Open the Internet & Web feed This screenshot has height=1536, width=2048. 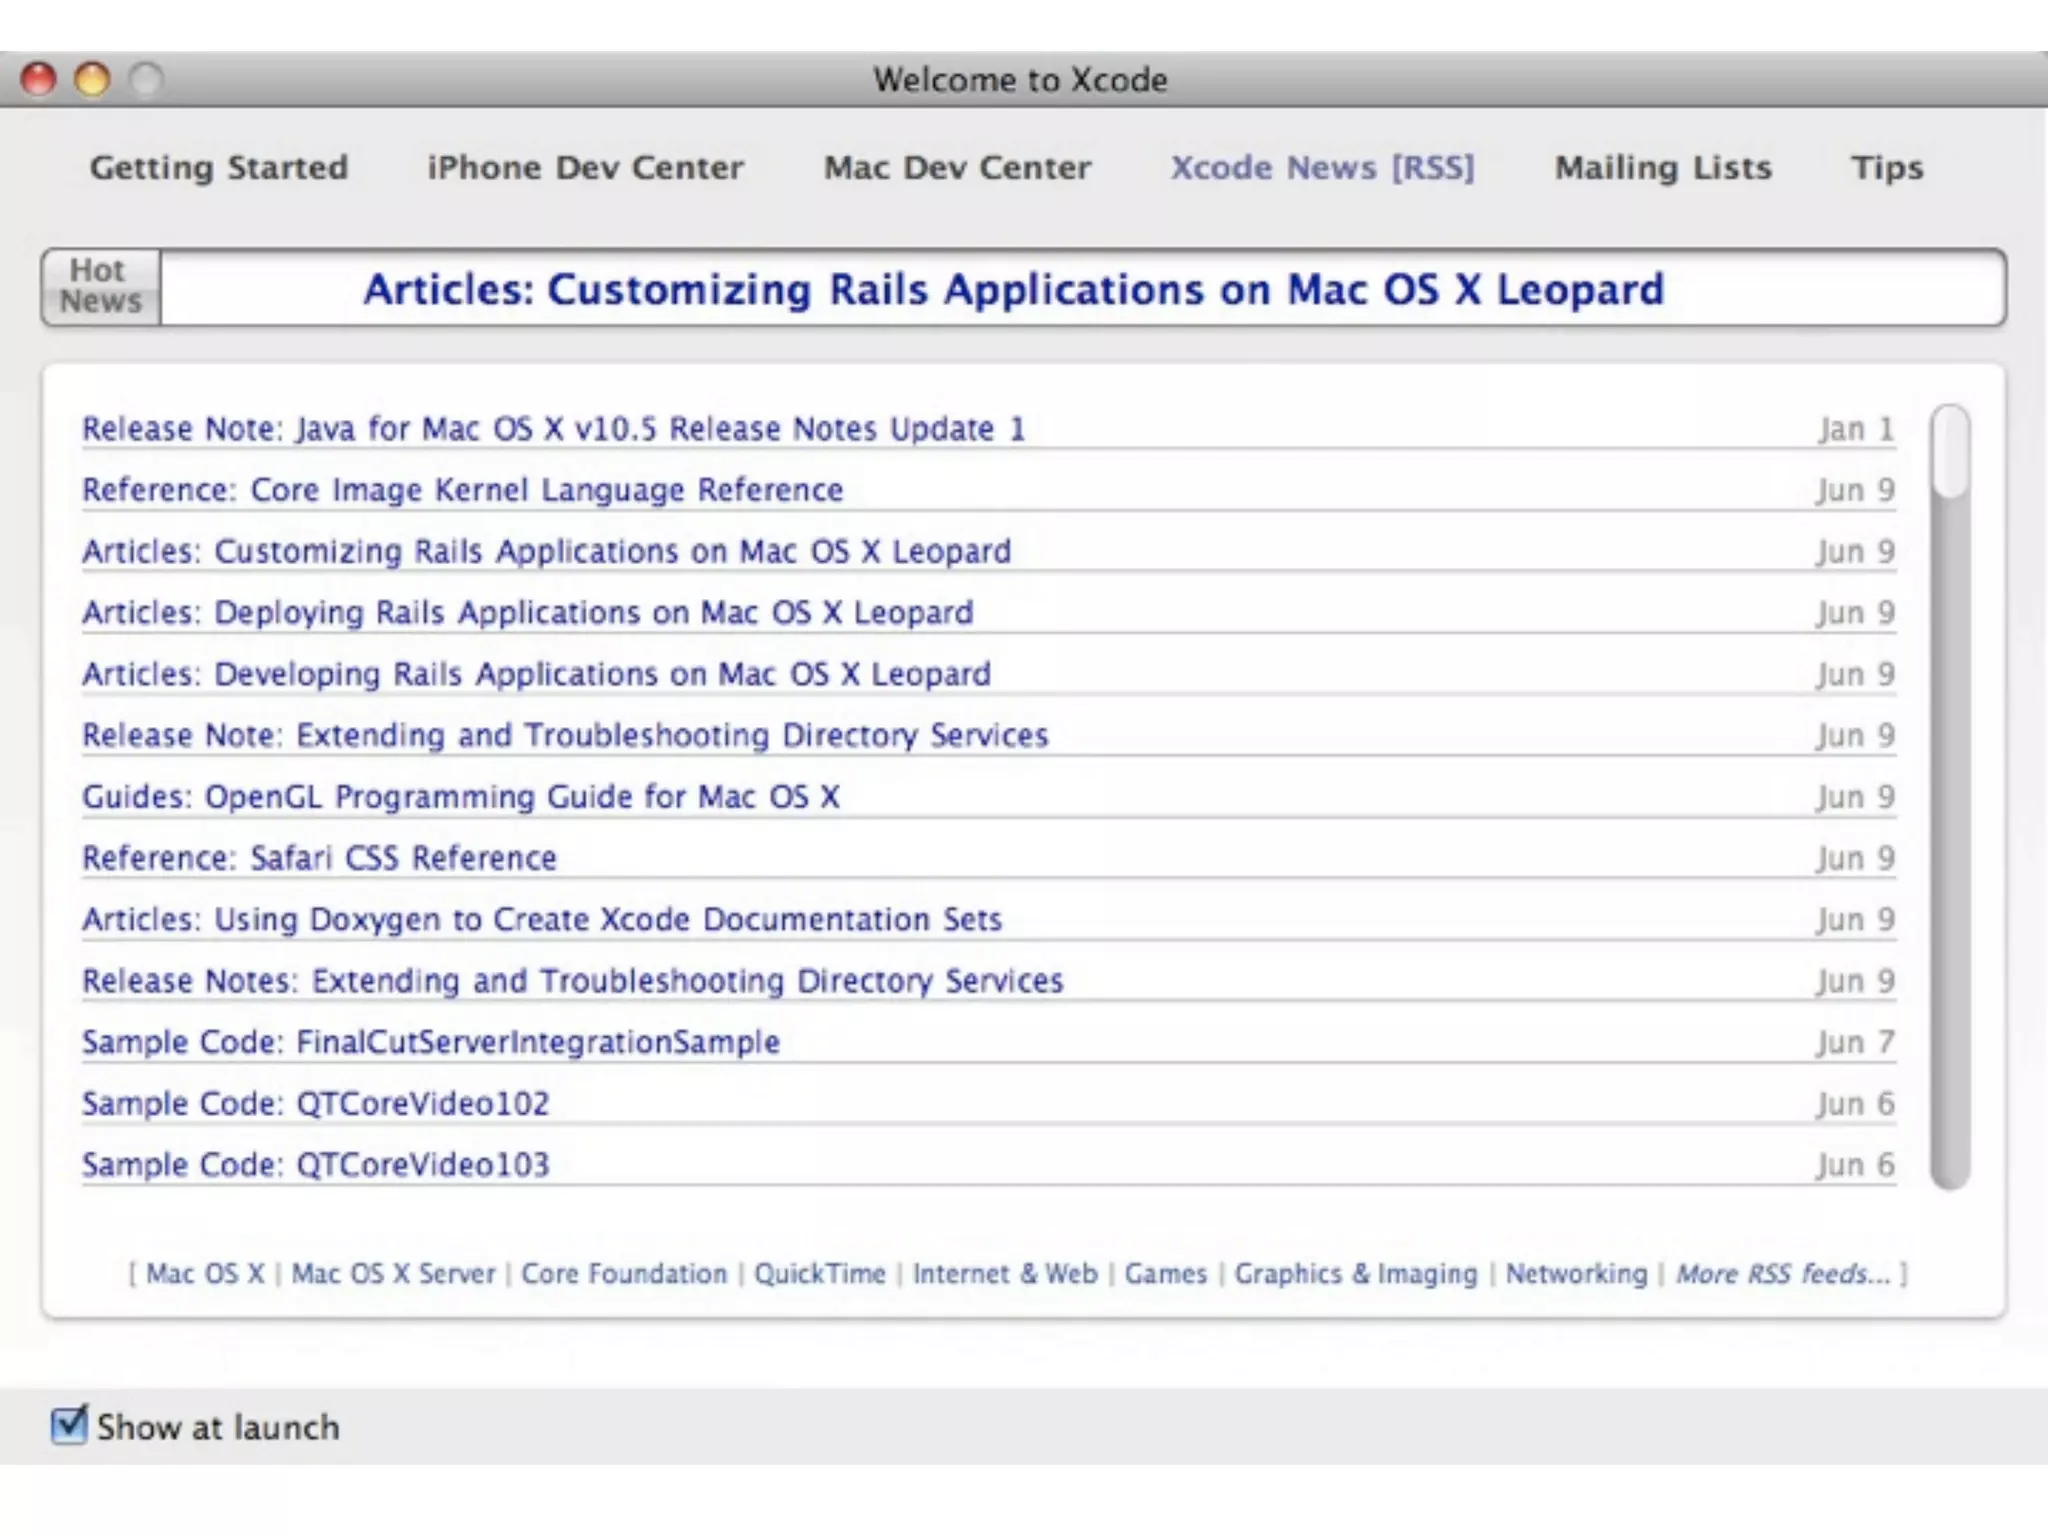(1005, 1274)
